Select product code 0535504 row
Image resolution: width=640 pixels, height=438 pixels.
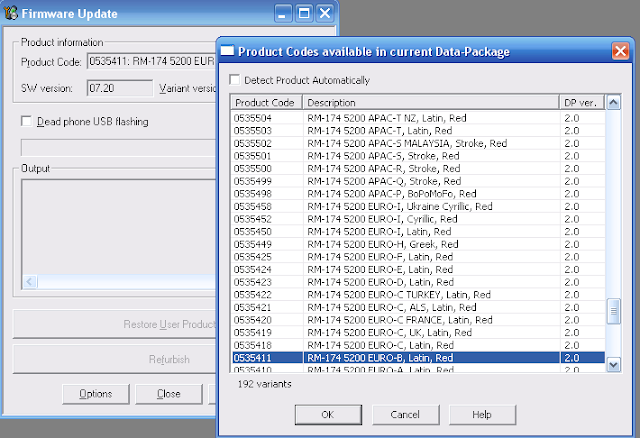pos(418,118)
